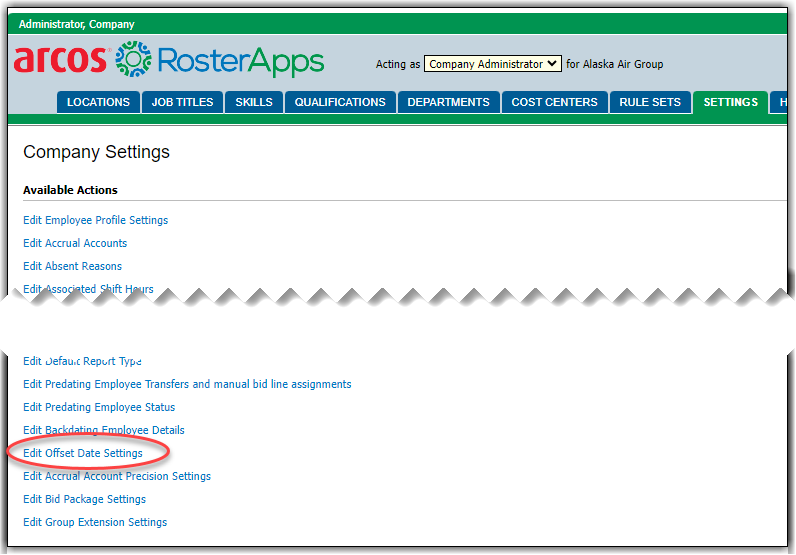
Task: Click Edit Offset Date Settings link
Action: pos(83,453)
